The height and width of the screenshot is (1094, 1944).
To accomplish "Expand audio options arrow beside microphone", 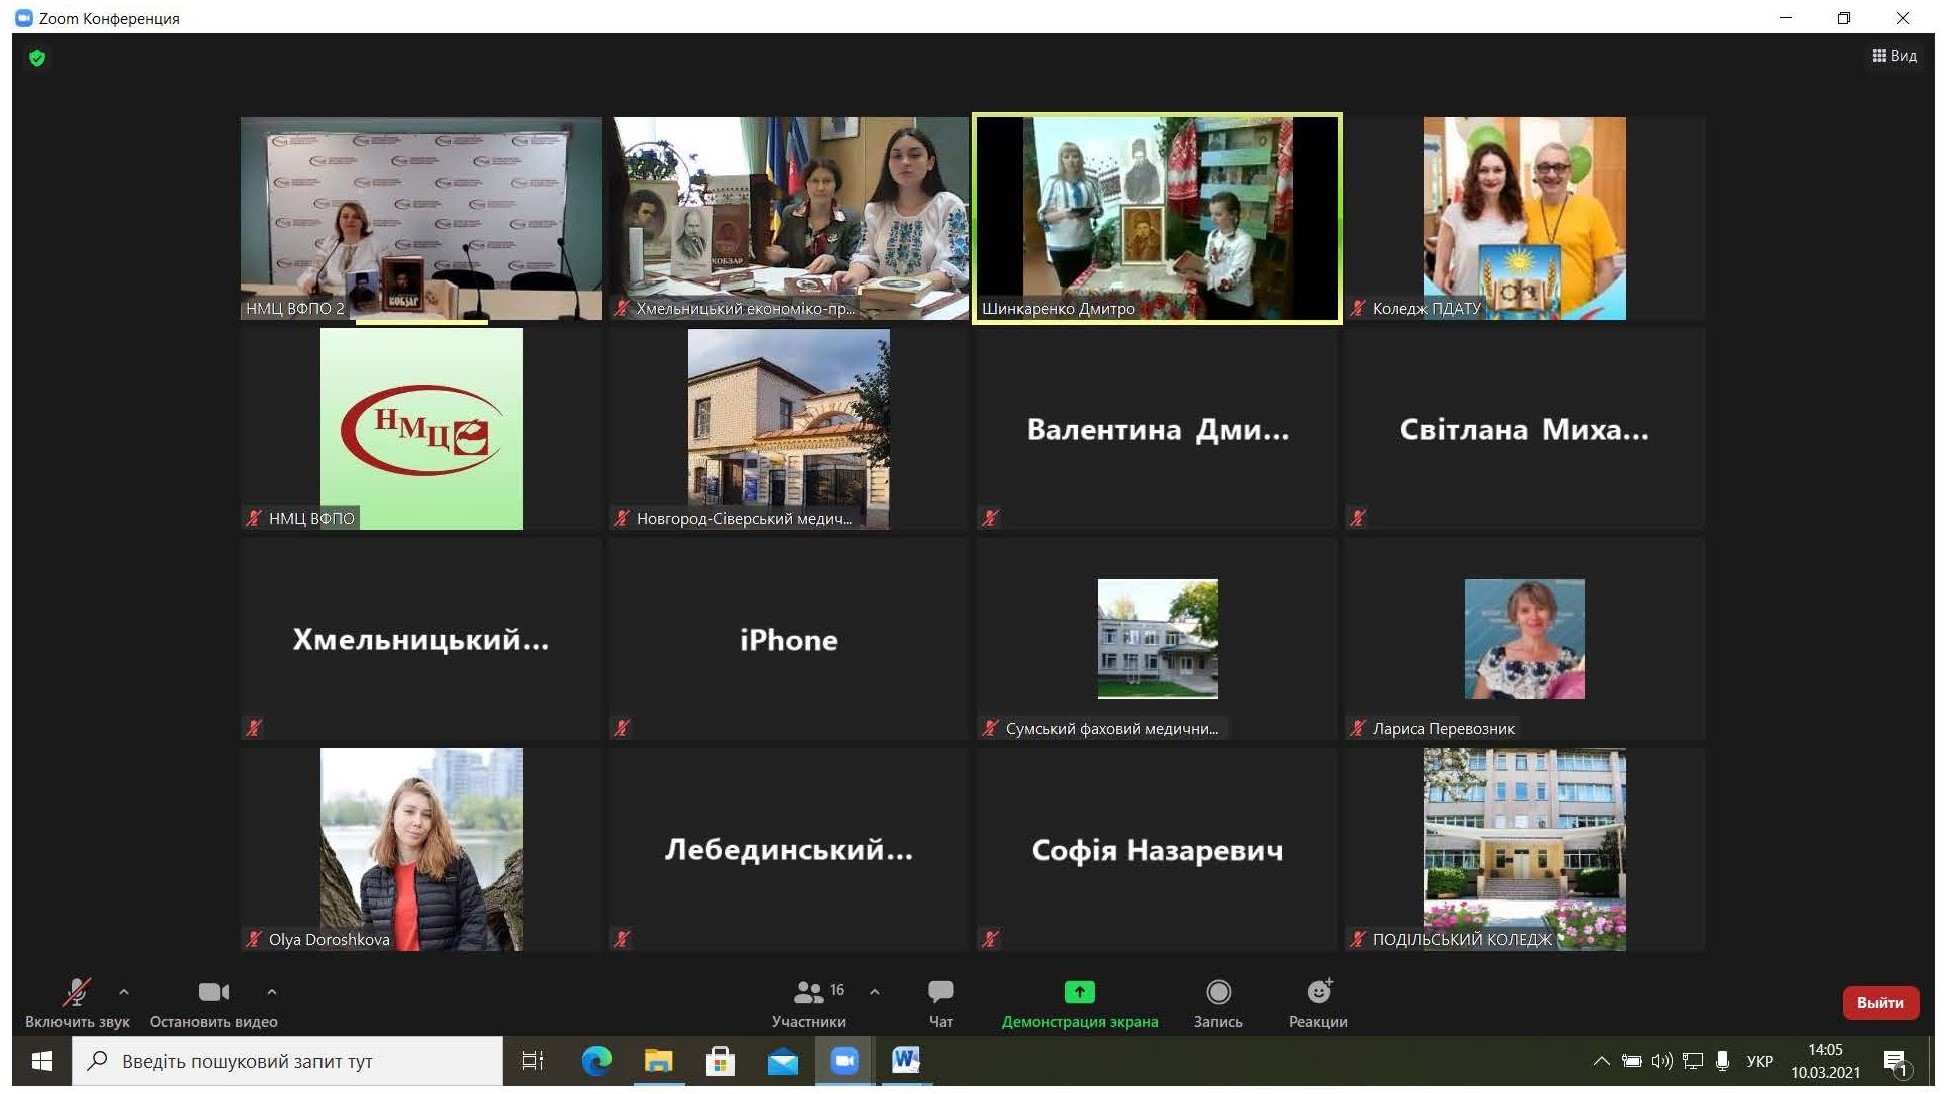I will [x=124, y=992].
